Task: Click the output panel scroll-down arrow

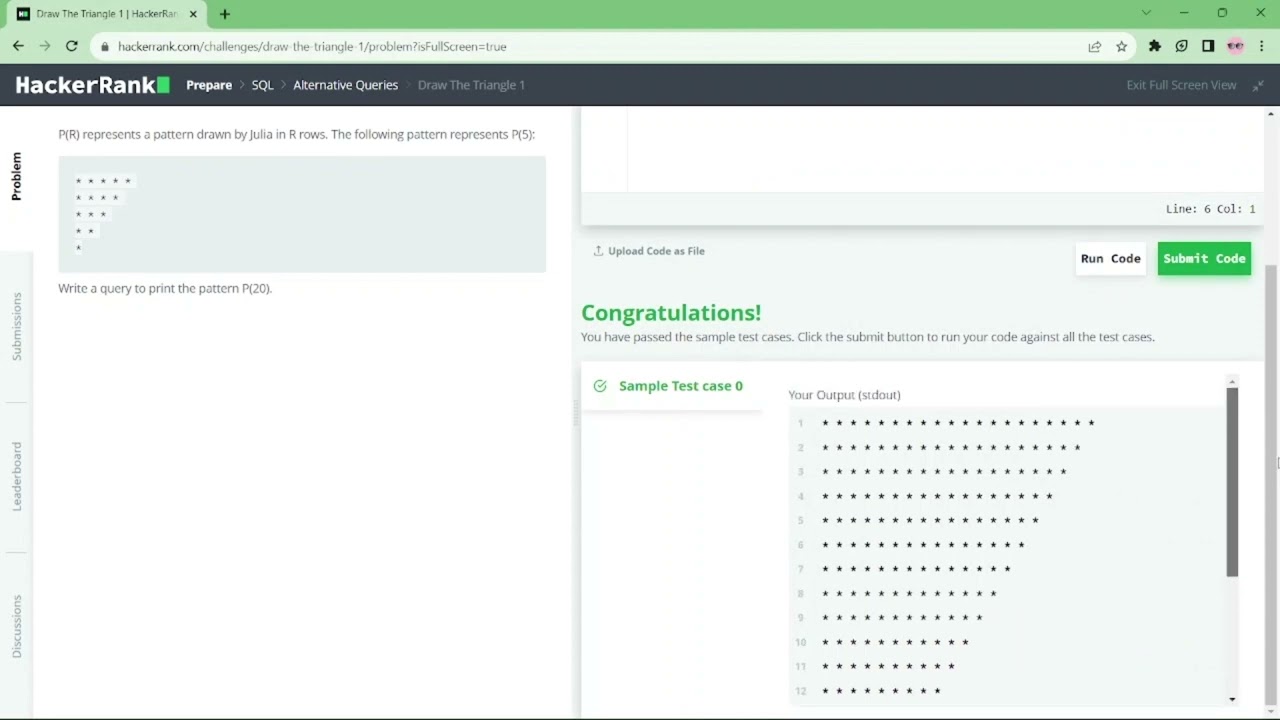Action: 1232,699
